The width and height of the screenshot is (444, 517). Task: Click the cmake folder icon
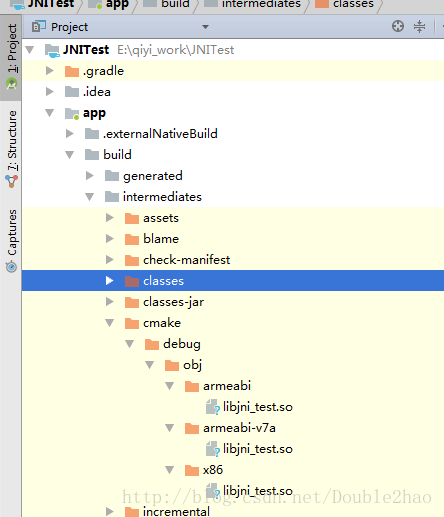tap(132, 323)
